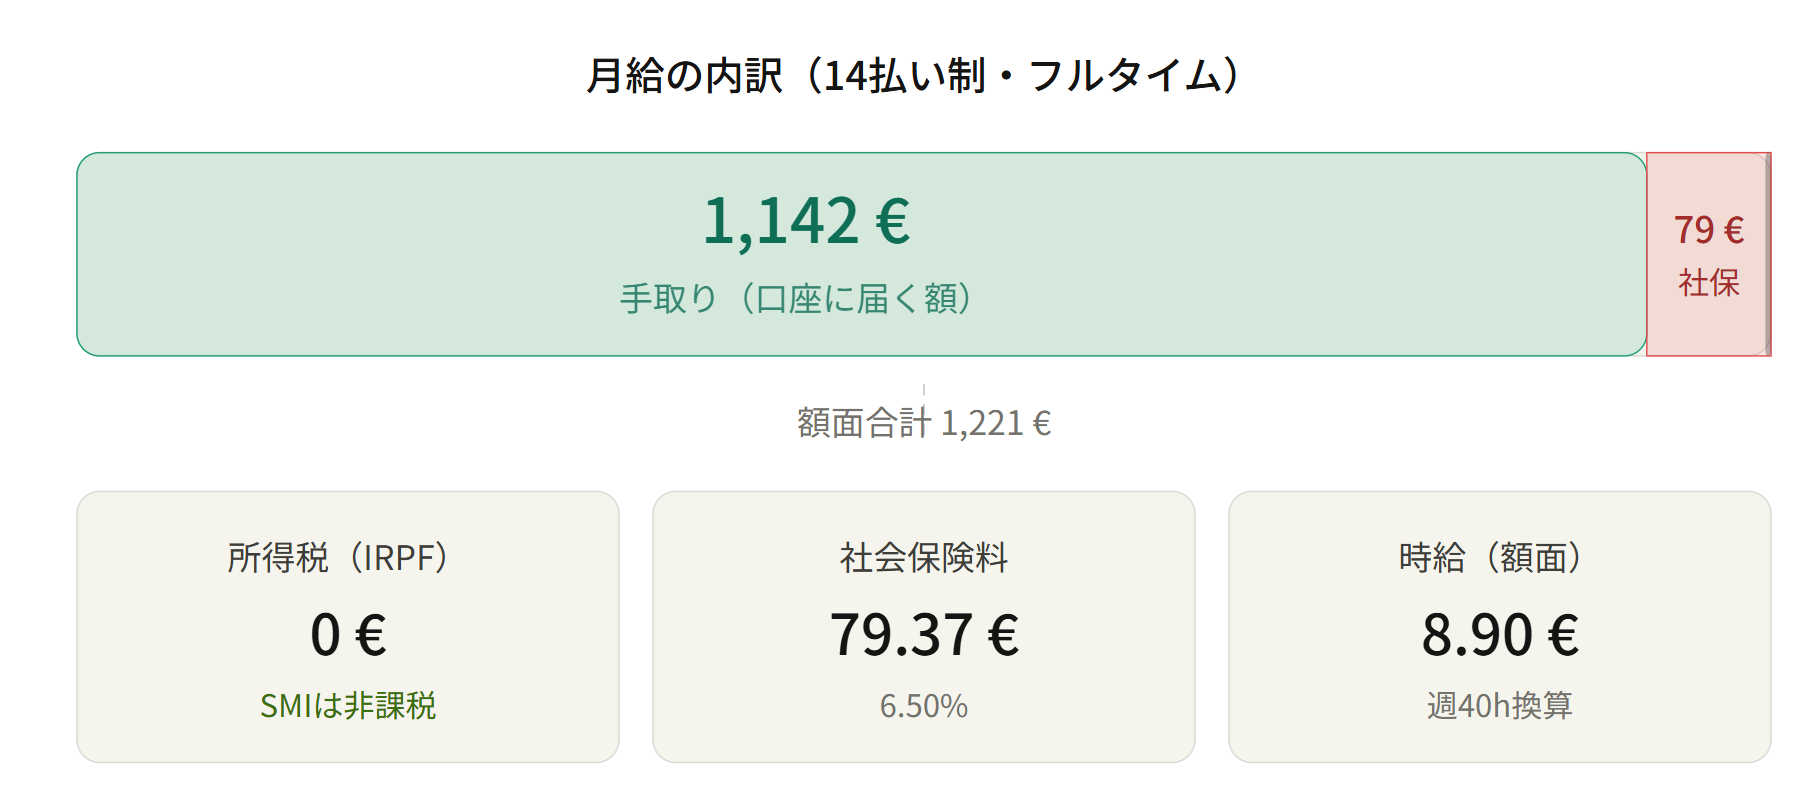This screenshot has width=1818, height=789.
Task: Click the 1,142 € net amount
Action: (x=806, y=221)
